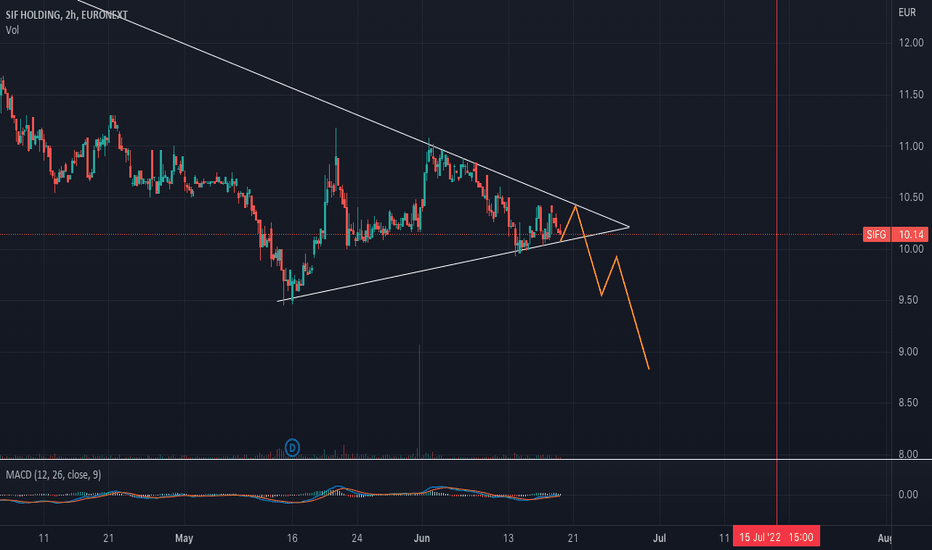932x550 pixels.
Task: Click the 10.50 price axis value
Action: coord(911,197)
